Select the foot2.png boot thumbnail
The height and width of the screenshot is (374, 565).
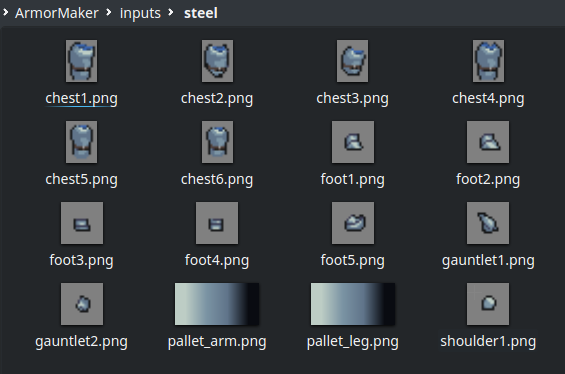point(488,142)
